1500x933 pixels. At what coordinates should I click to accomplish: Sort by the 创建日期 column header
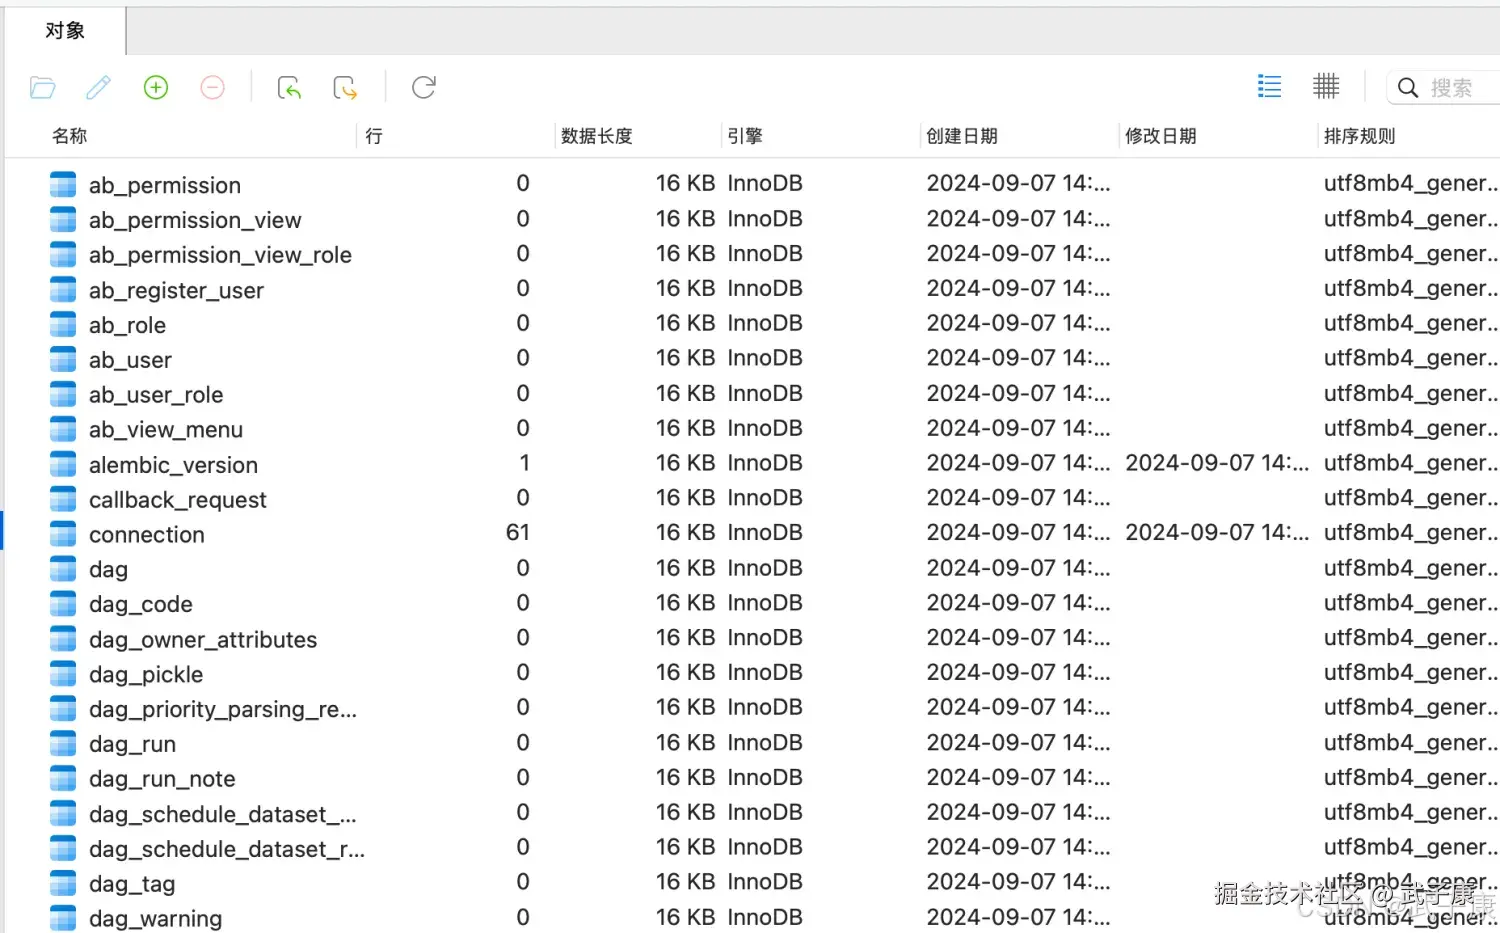pos(962,136)
